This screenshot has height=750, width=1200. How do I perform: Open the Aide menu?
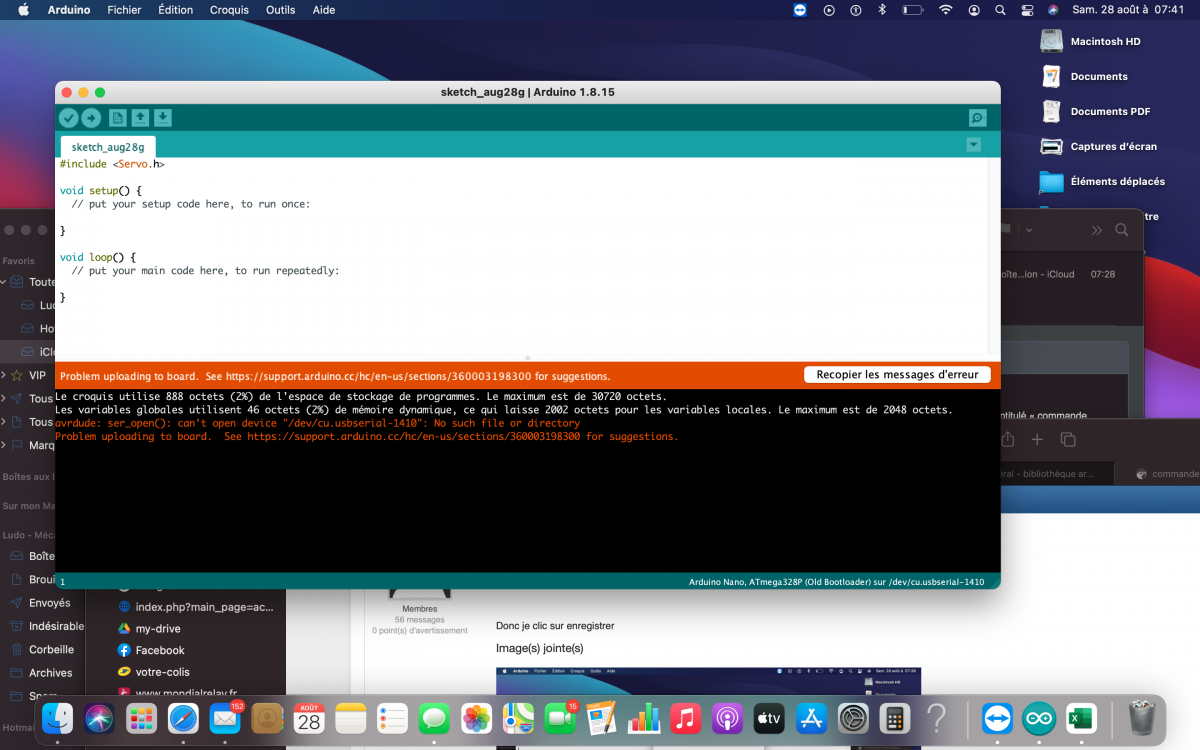tap(324, 10)
